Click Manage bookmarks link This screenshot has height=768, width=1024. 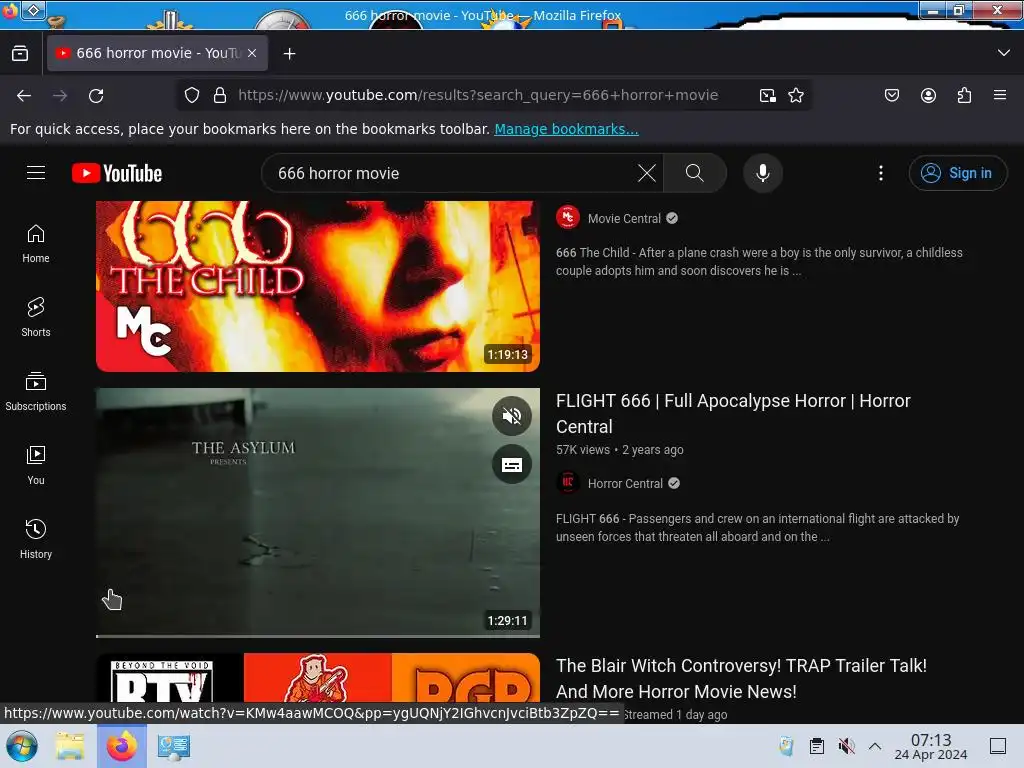566,129
